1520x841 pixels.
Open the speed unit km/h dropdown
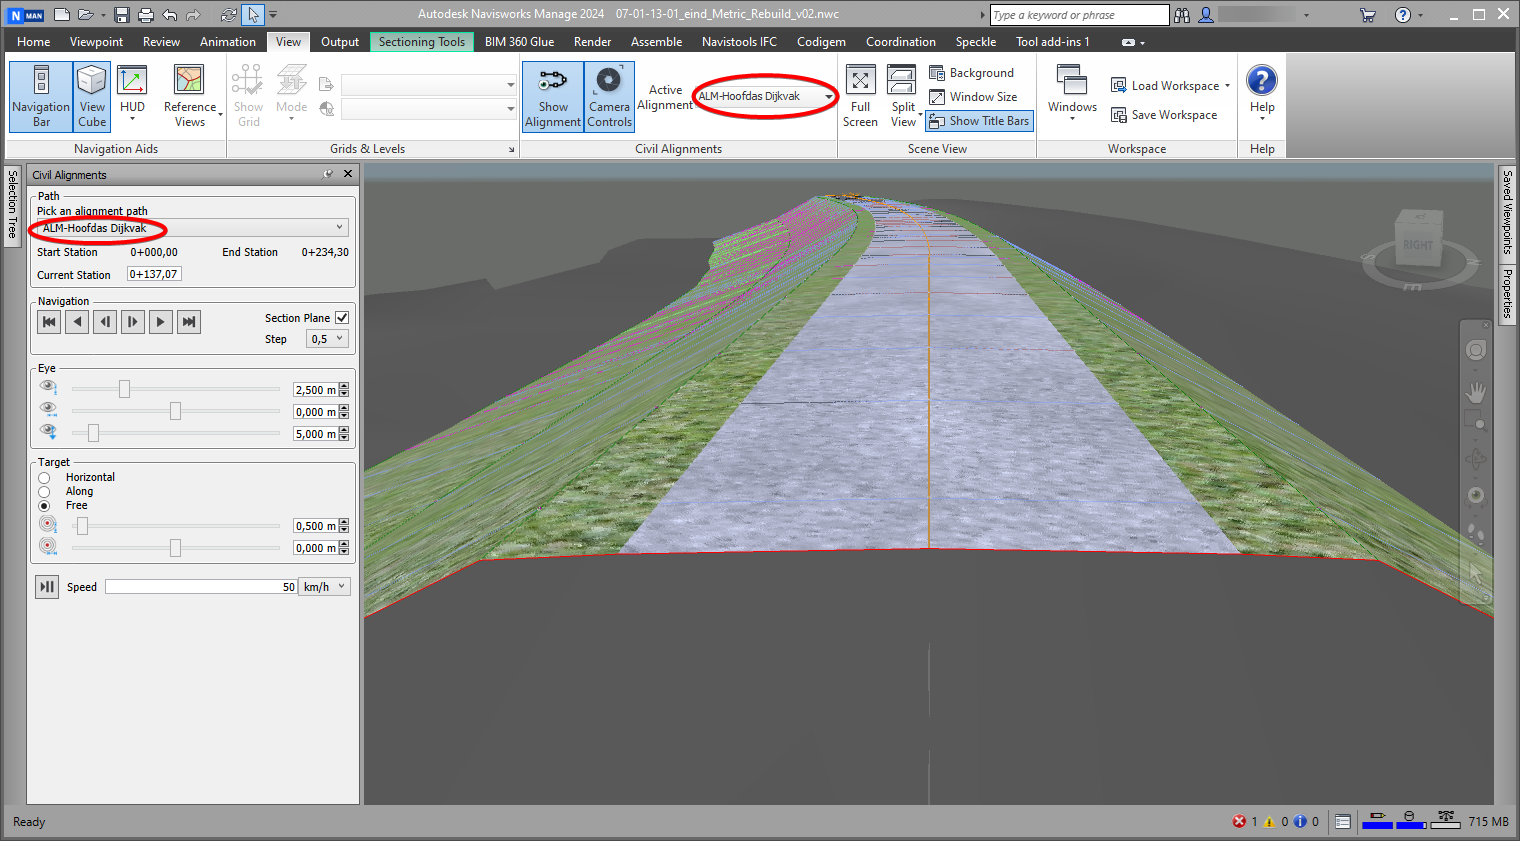click(x=325, y=587)
